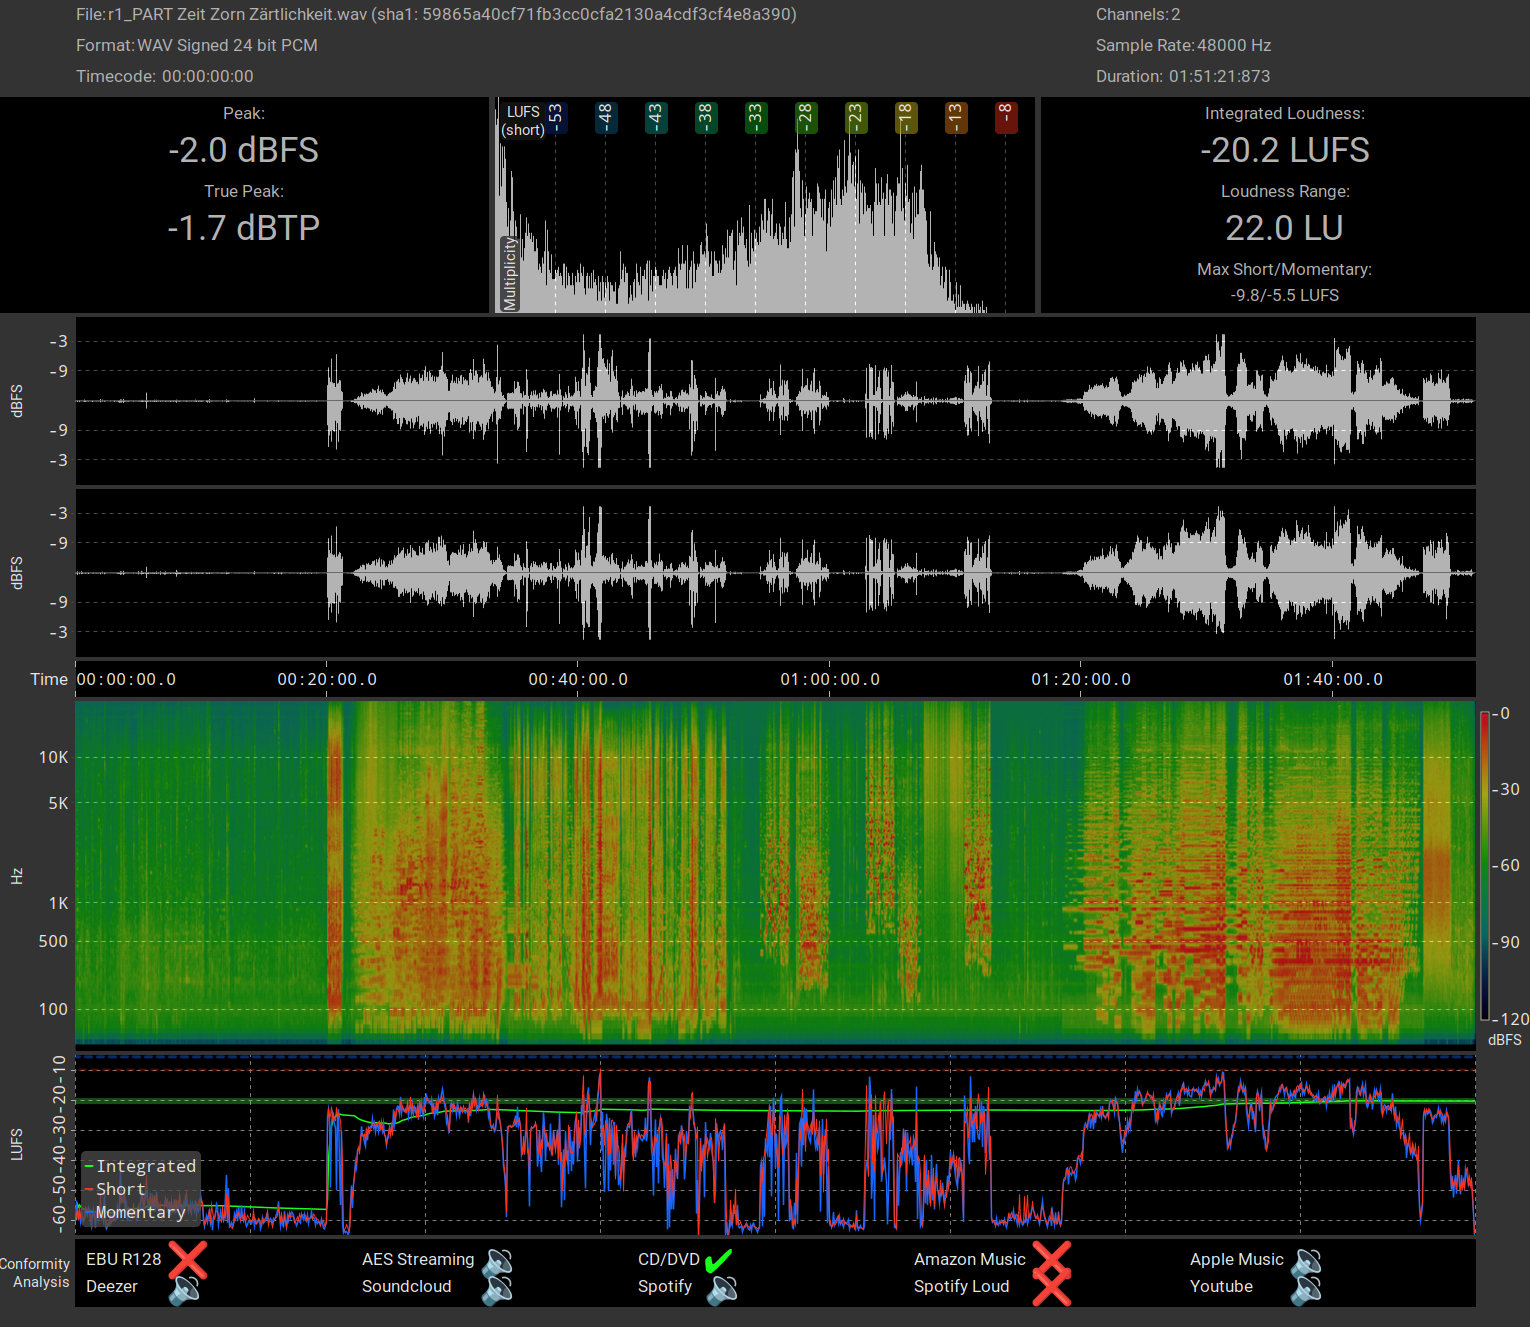Click the speaker icon next to Soundcloud
Image resolution: width=1530 pixels, height=1327 pixels.
pos(497,1288)
